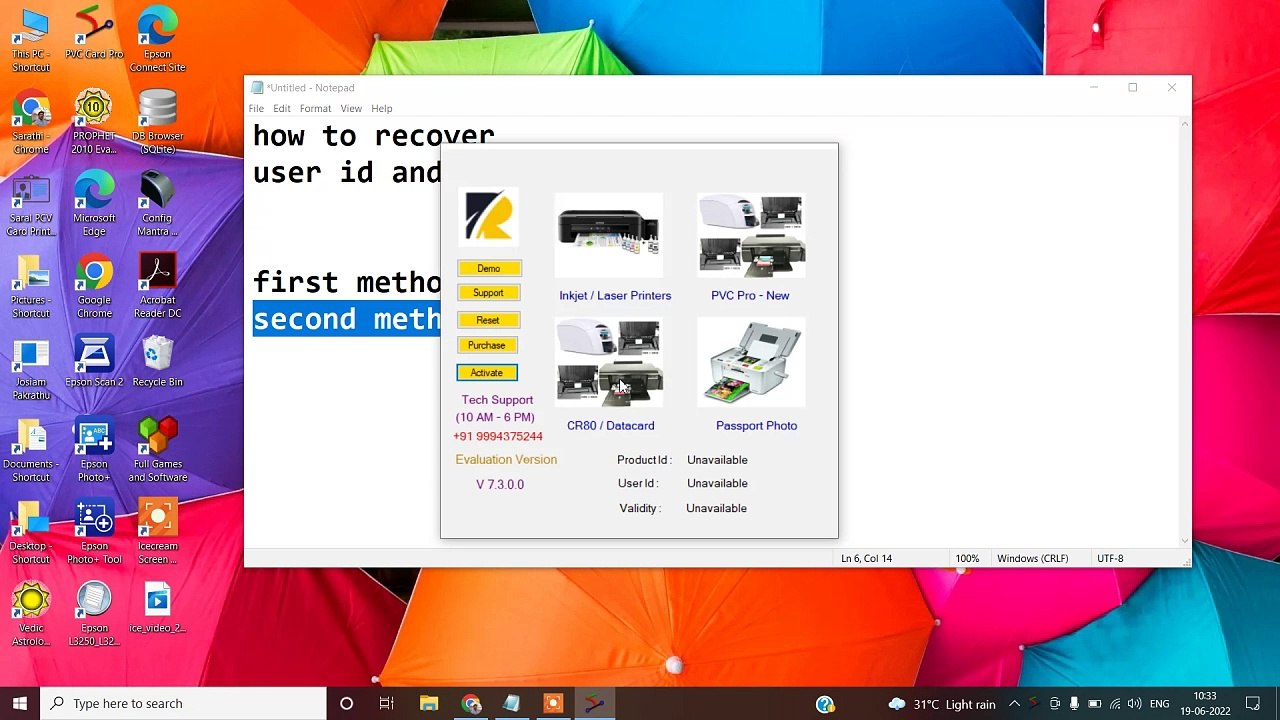Open Notepad Format menu
This screenshot has height=720, width=1280.
[315, 108]
